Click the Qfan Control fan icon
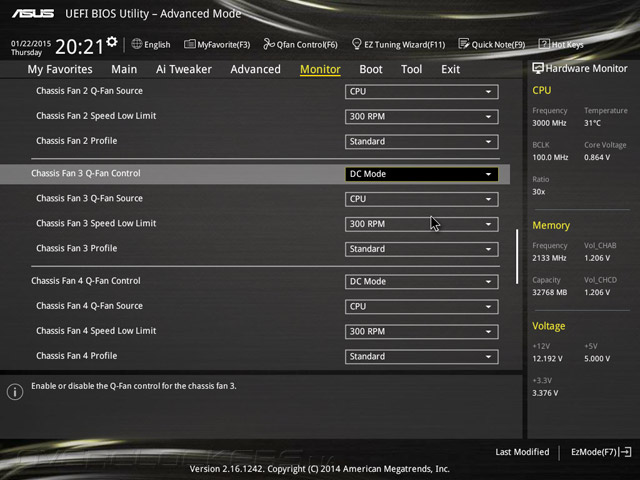 269,44
